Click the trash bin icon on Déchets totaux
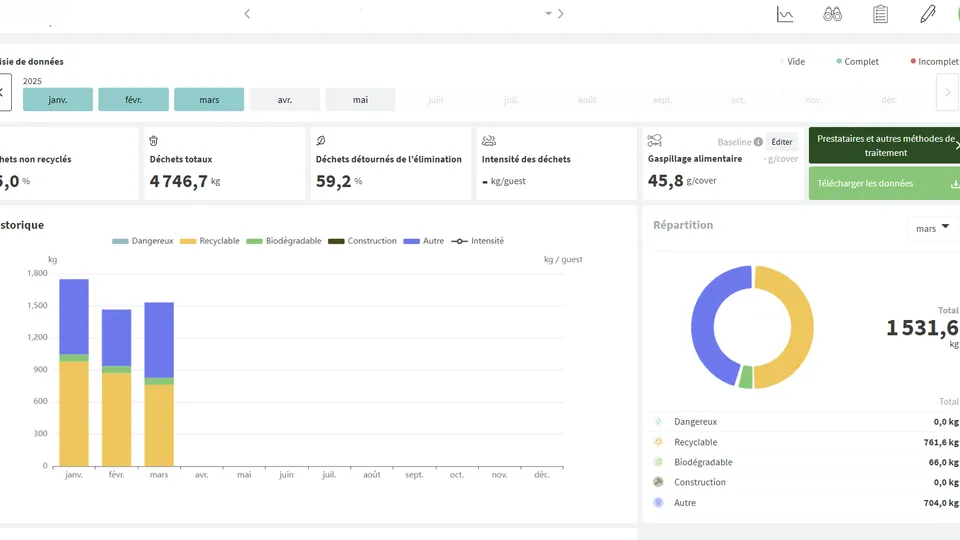 [x=154, y=141]
